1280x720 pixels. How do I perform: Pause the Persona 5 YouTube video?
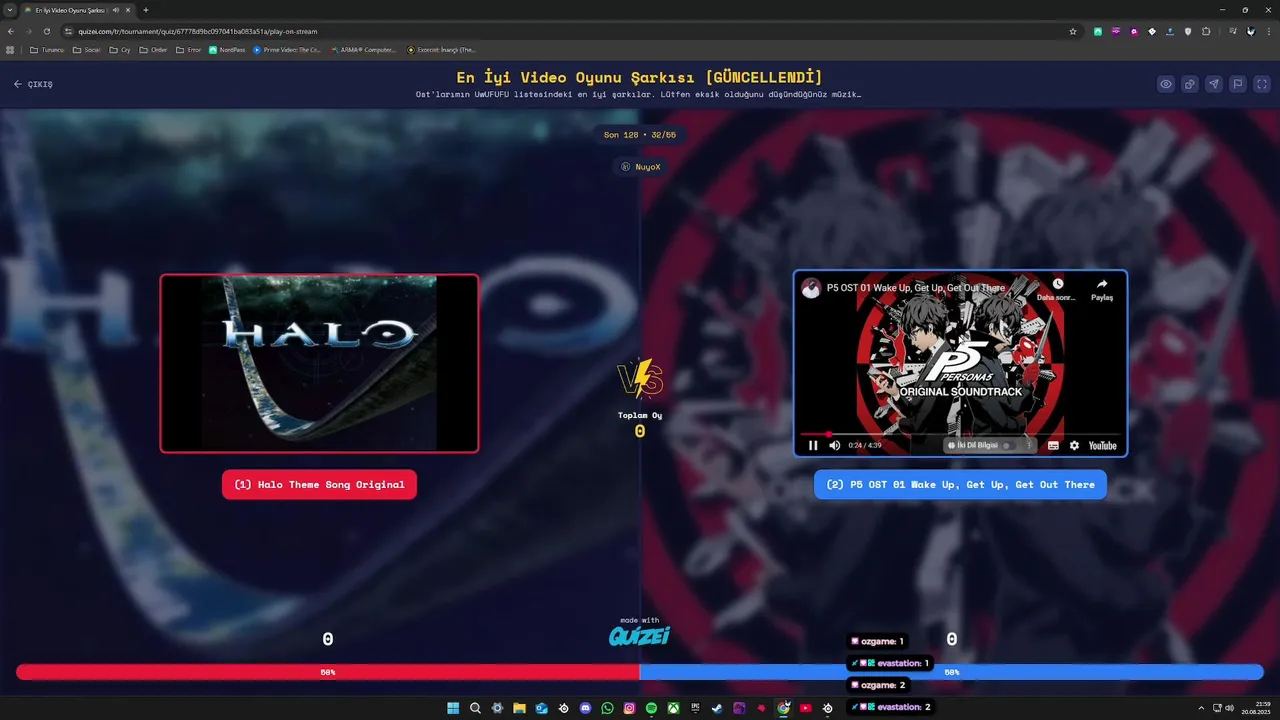pos(813,446)
